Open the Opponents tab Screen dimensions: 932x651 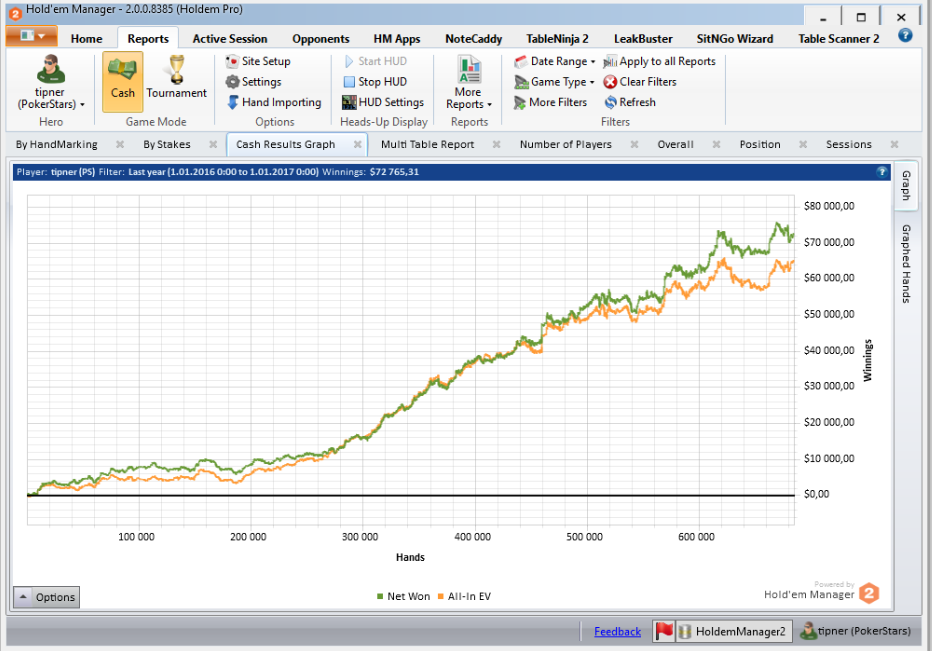(x=321, y=39)
